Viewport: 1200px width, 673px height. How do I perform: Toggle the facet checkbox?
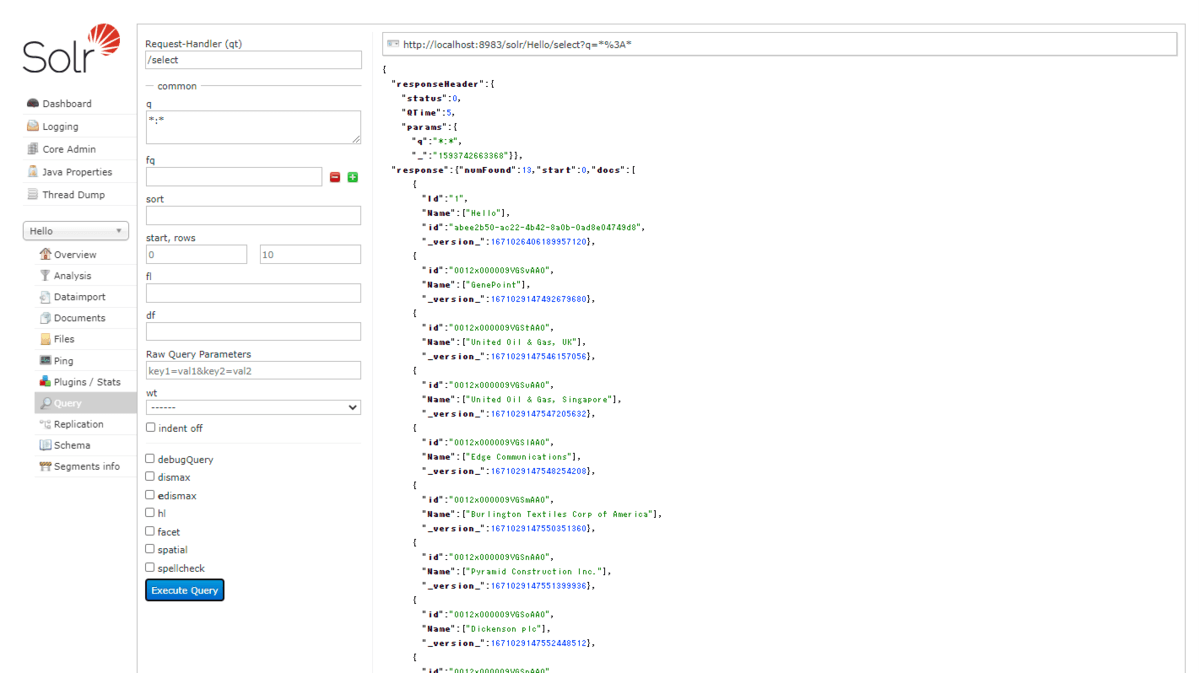(x=150, y=531)
